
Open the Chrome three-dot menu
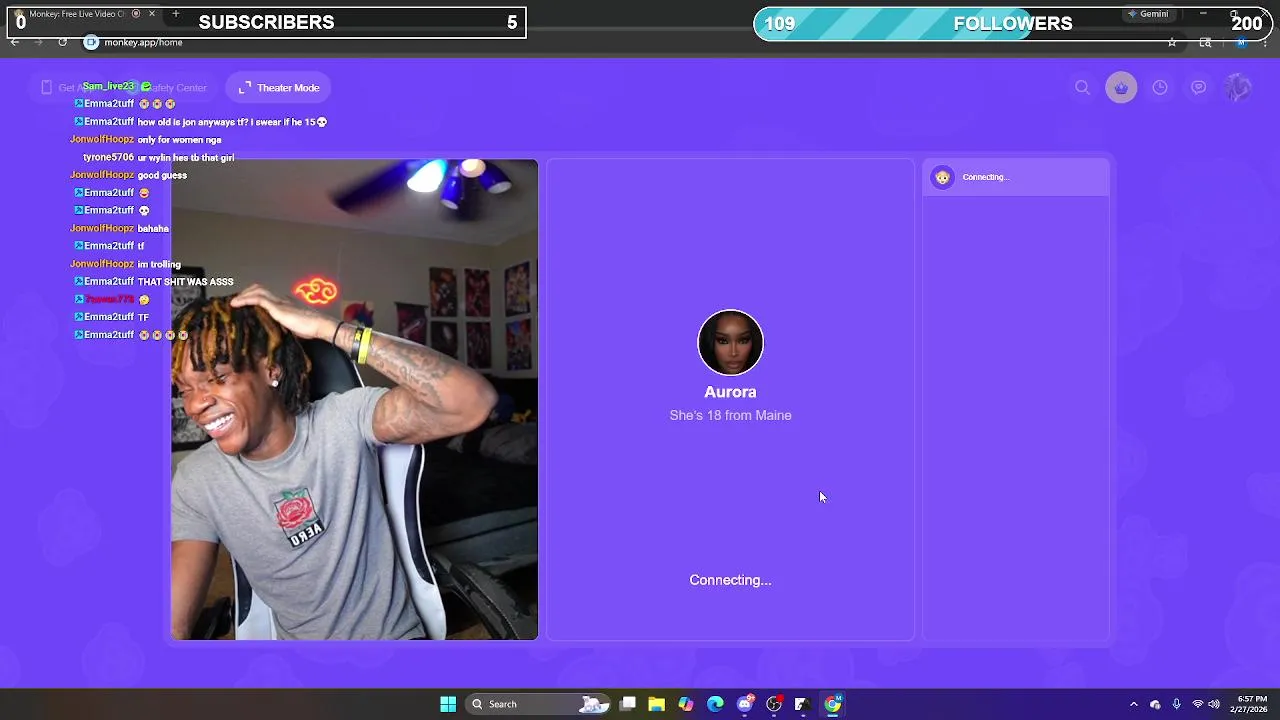(x=1265, y=42)
